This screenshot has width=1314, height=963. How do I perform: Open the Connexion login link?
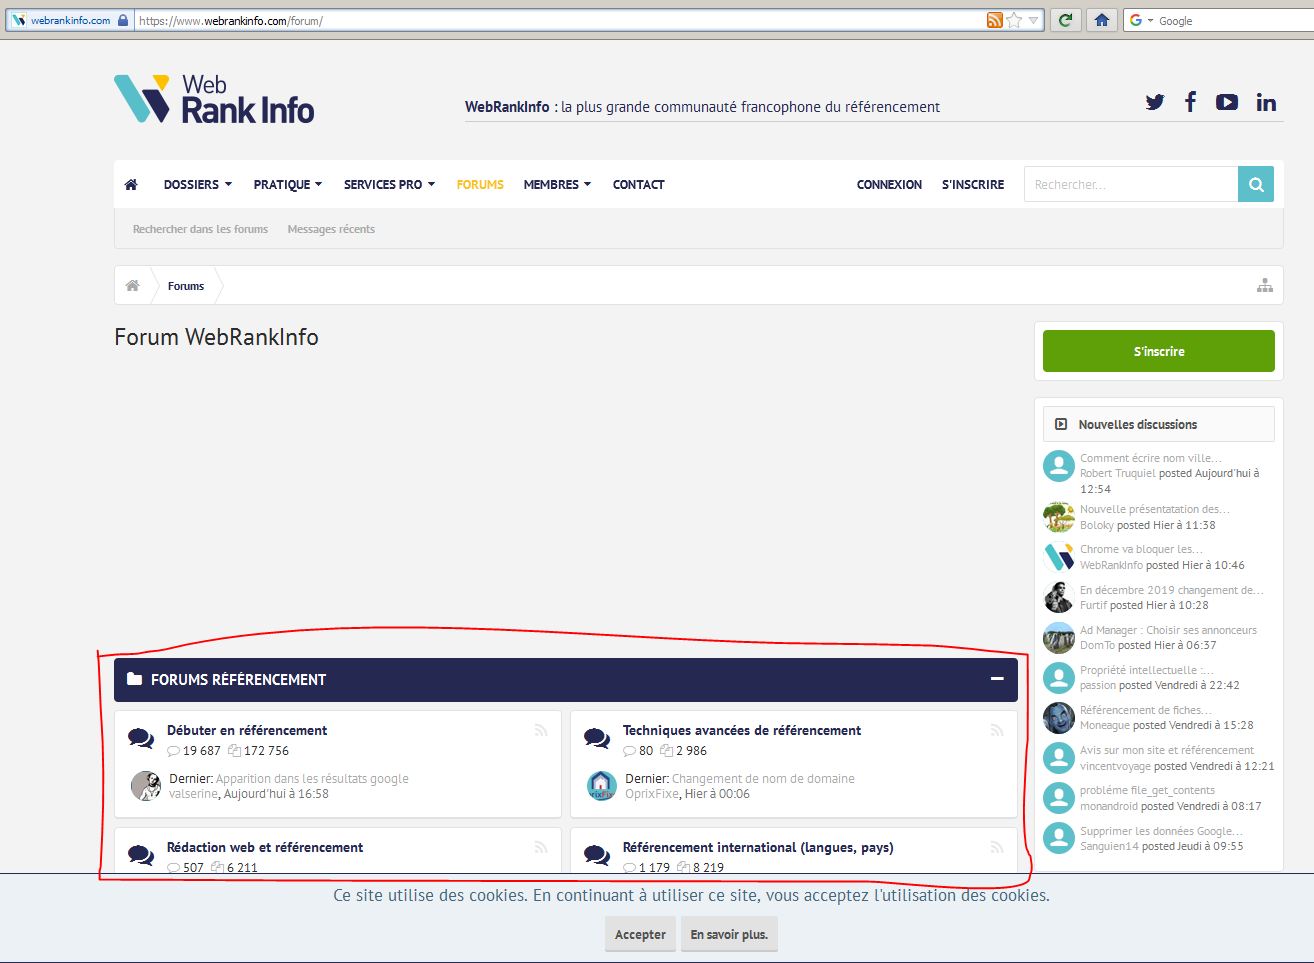[889, 184]
